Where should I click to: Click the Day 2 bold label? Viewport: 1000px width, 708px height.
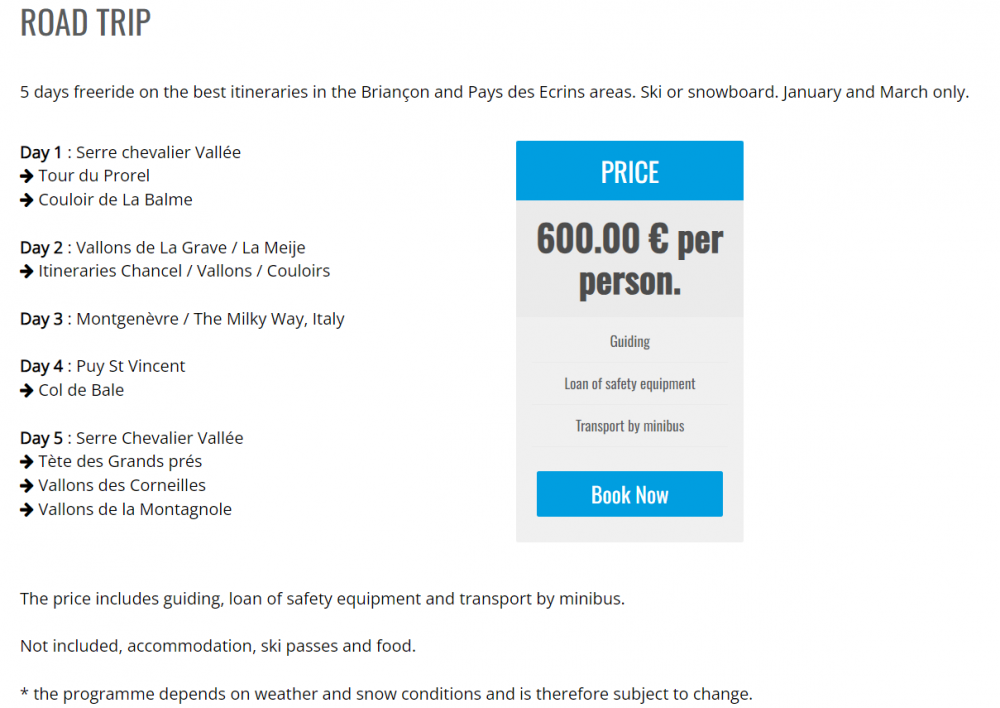coord(41,248)
